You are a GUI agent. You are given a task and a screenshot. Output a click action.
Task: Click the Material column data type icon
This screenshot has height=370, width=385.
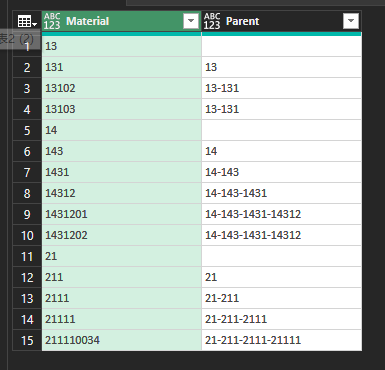pos(52,21)
